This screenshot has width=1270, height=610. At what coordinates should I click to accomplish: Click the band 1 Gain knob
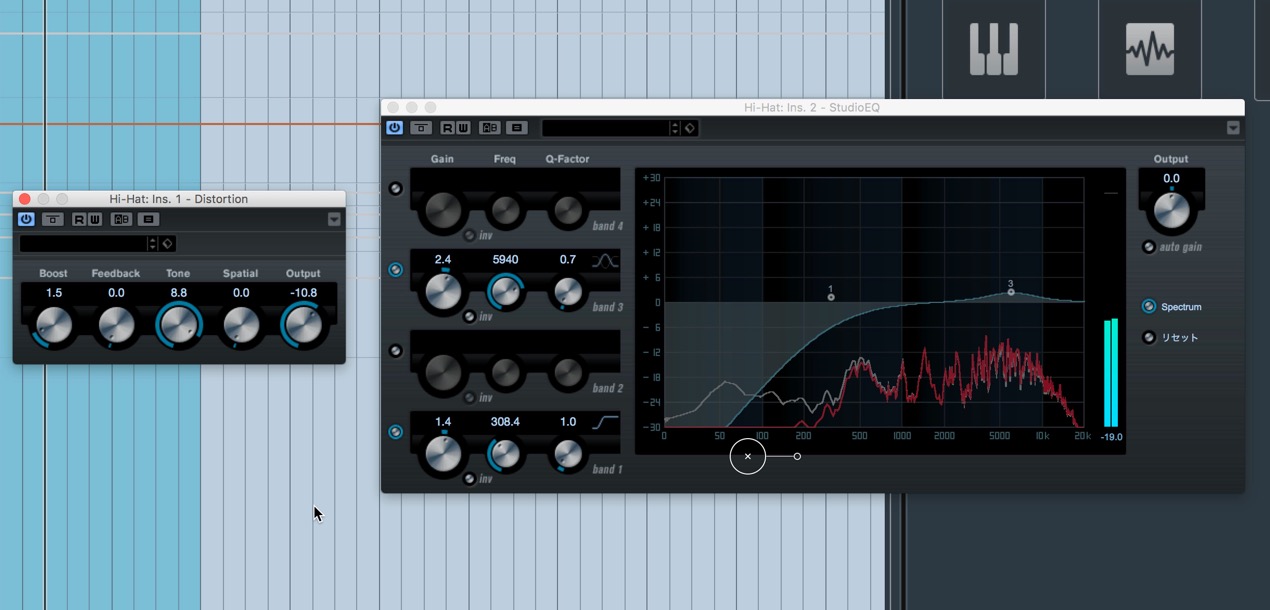coord(443,453)
